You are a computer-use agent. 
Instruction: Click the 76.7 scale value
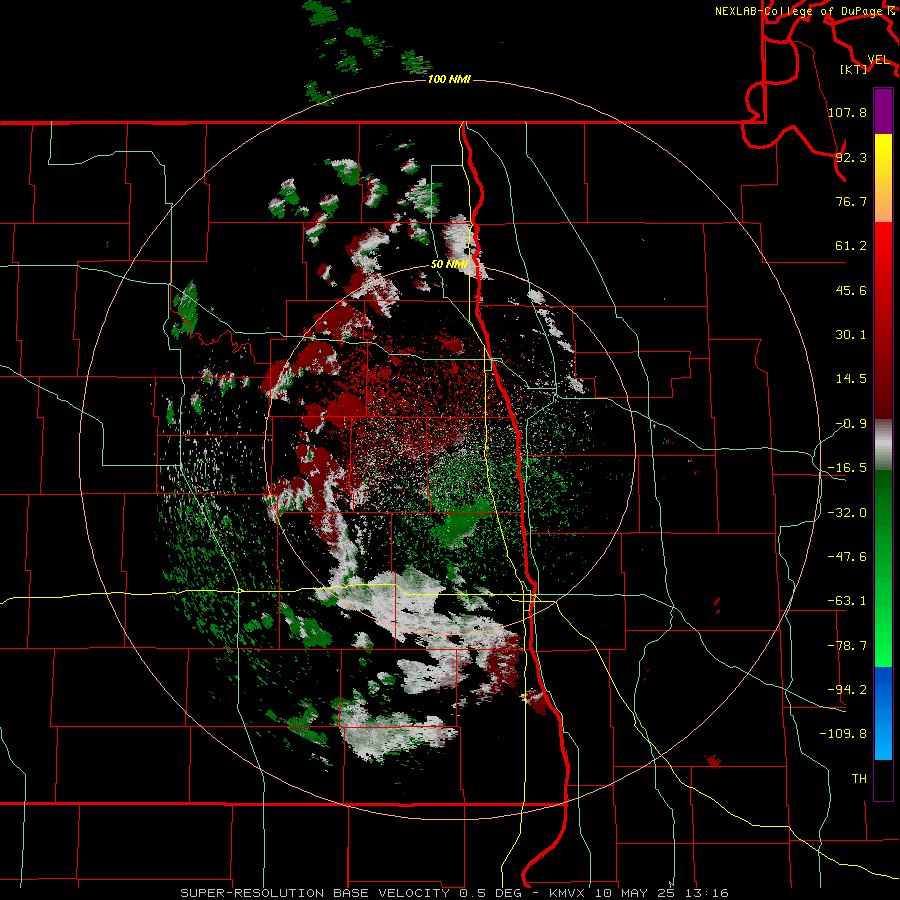[851, 201]
